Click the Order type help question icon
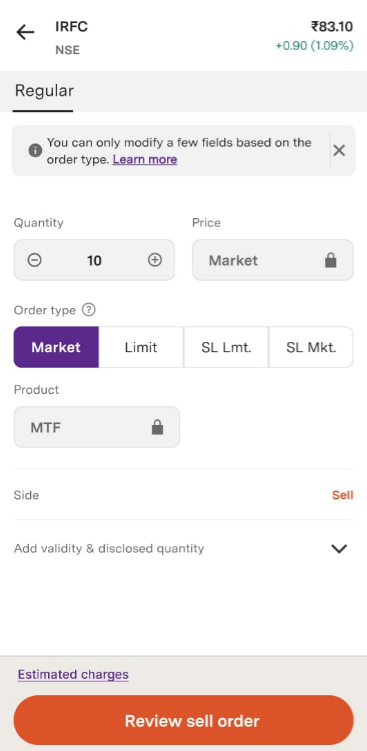The width and height of the screenshot is (367, 751). (89, 310)
